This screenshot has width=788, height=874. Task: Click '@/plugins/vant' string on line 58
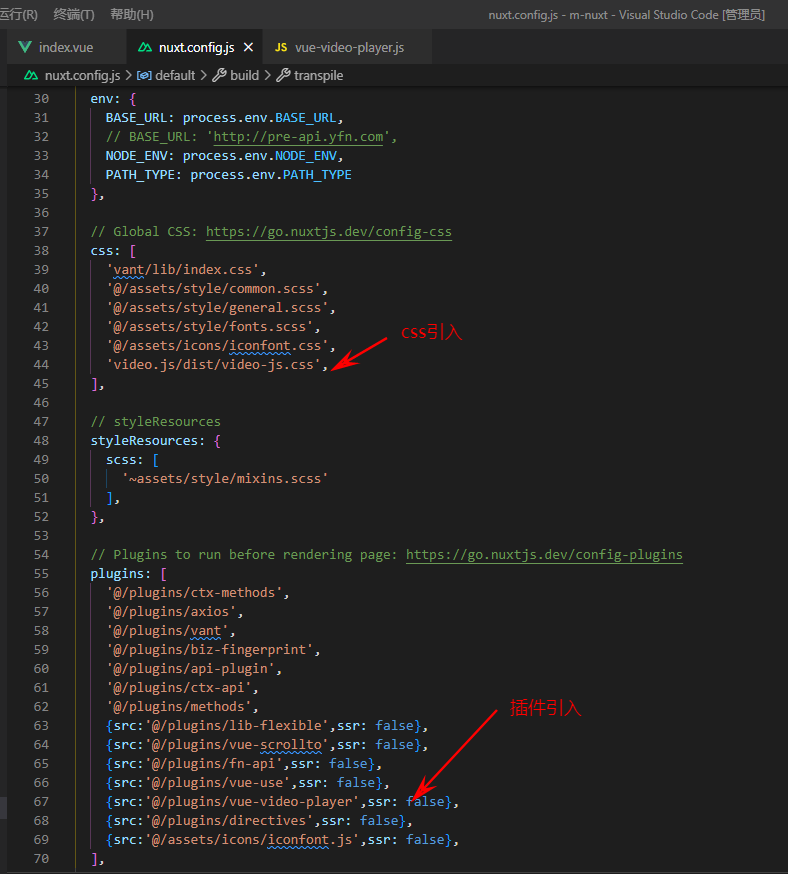[x=168, y=631]
